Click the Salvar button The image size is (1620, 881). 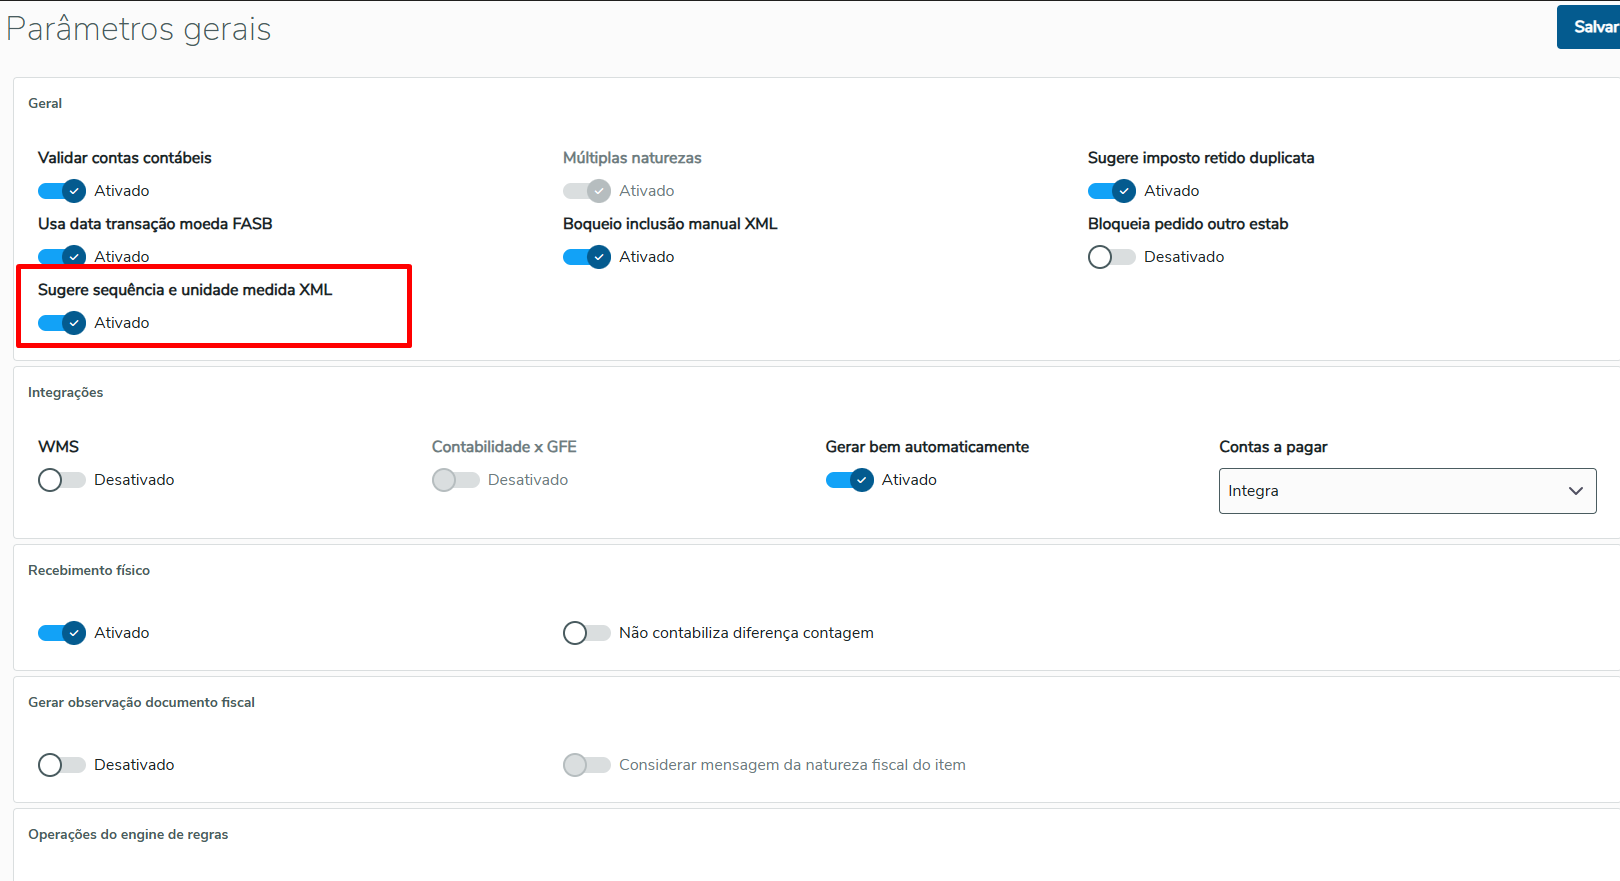1592,27
